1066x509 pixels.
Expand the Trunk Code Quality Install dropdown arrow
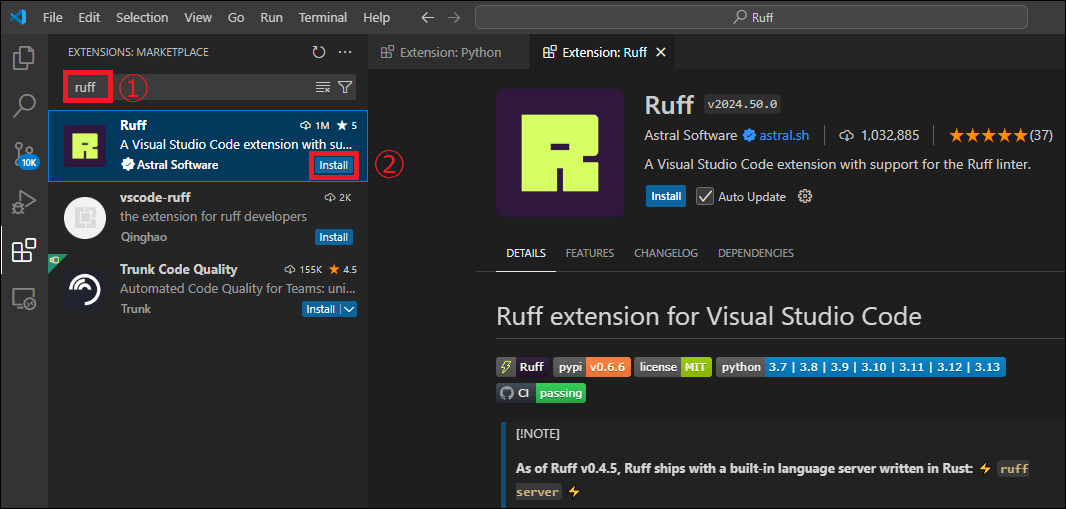pos(349,309)
